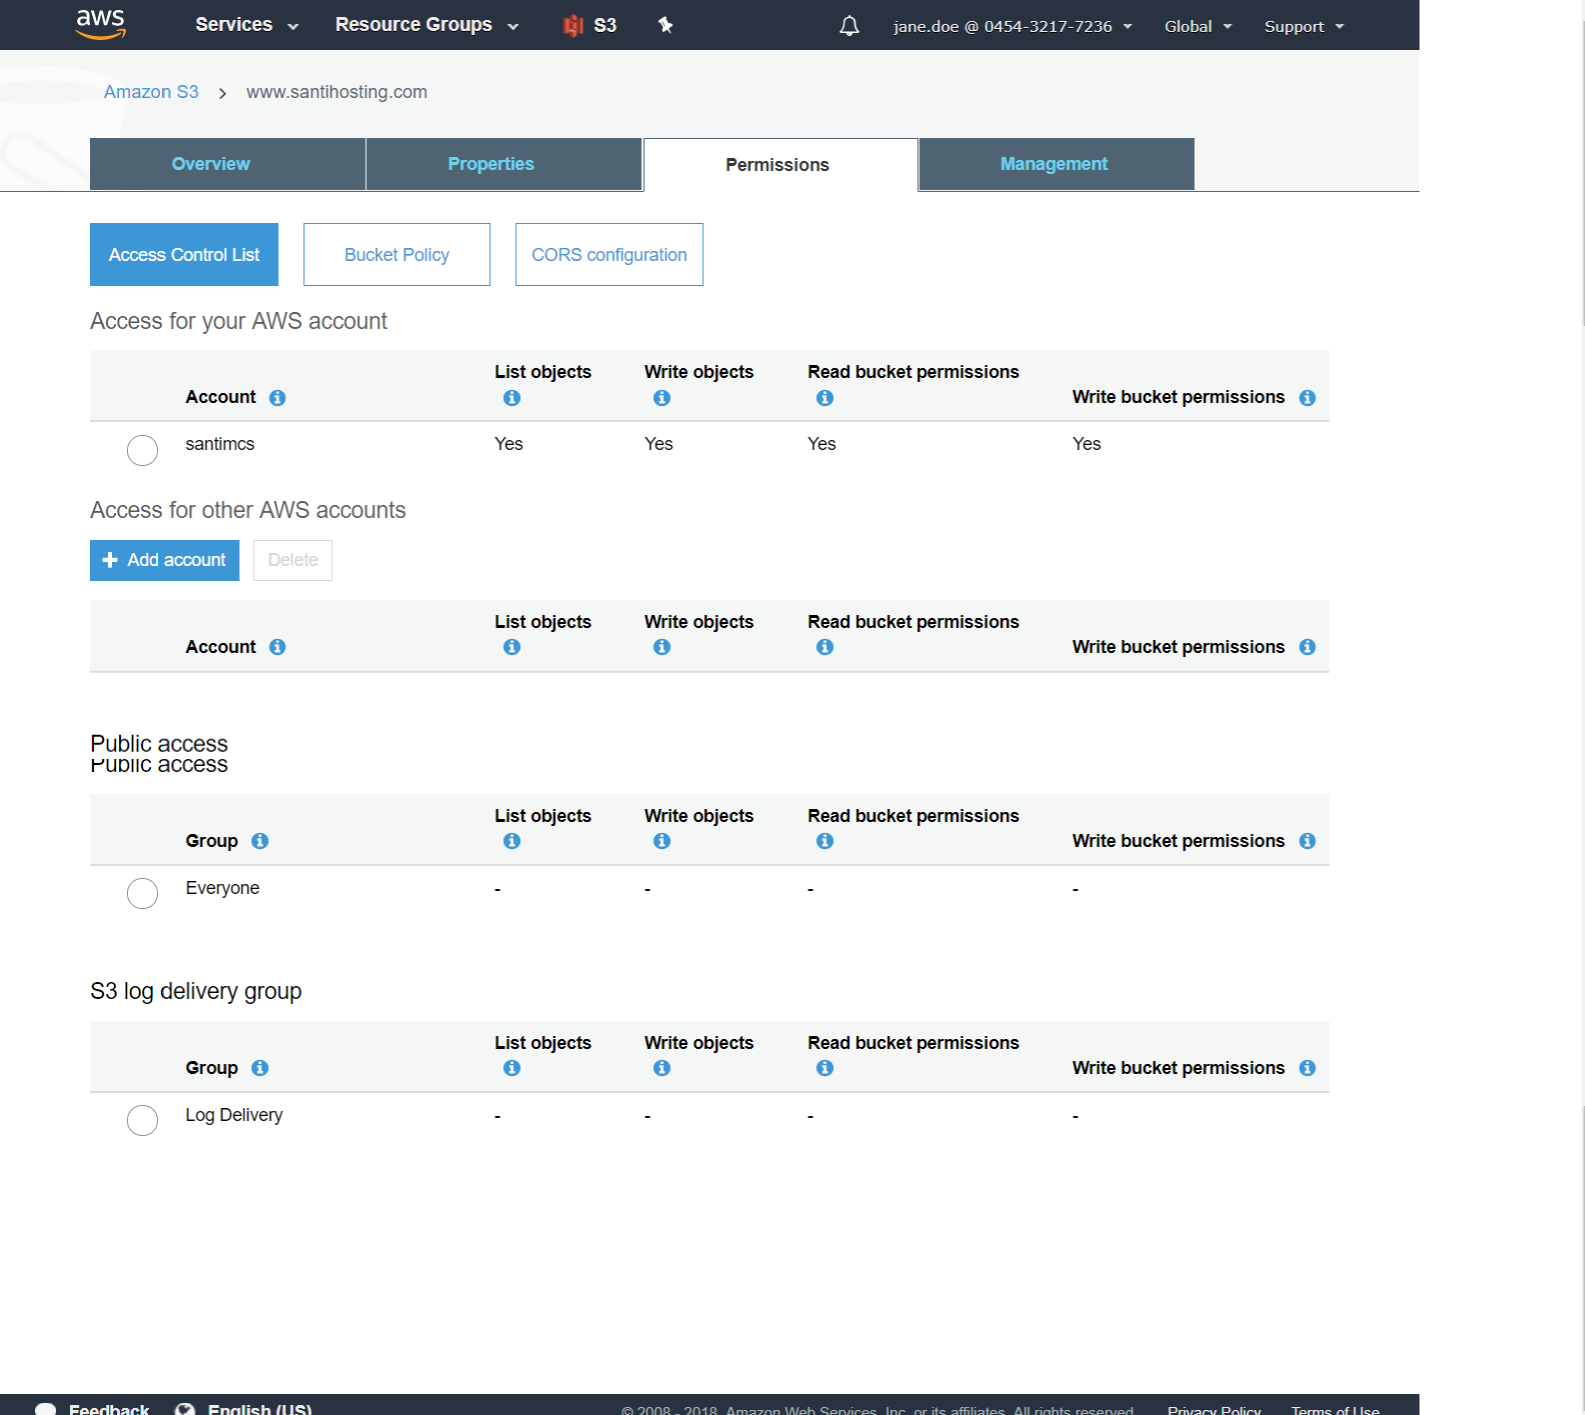
Task: Click Group info icon in Public access table
Action: (x=260, y=841)
